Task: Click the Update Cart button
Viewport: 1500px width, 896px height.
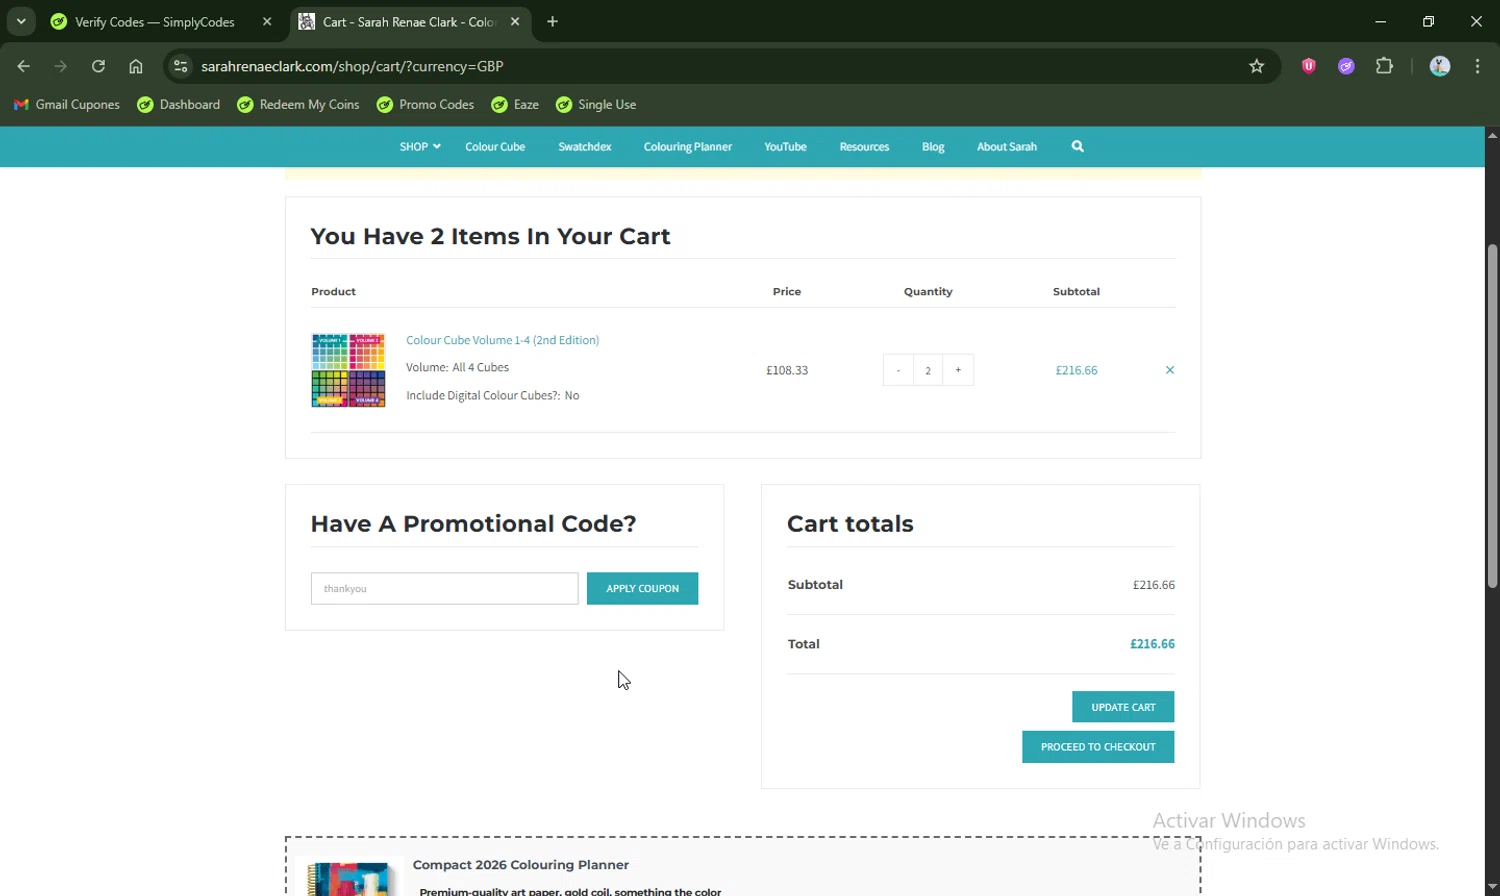Action: coord(1123,707)
